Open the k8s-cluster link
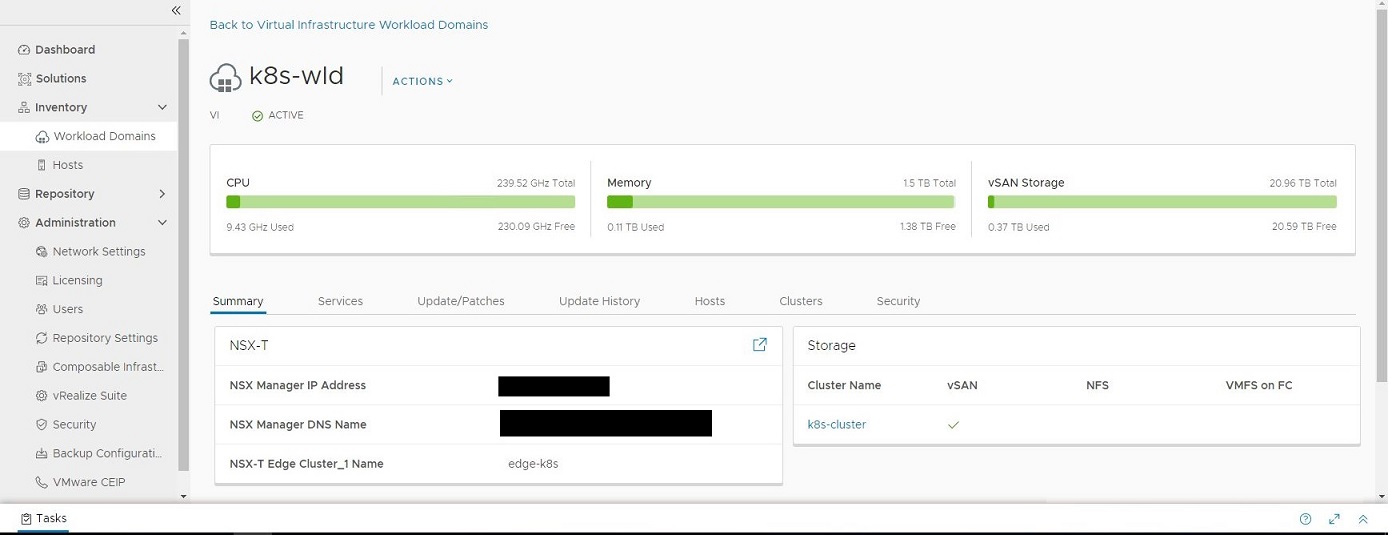 pos(837,425)
